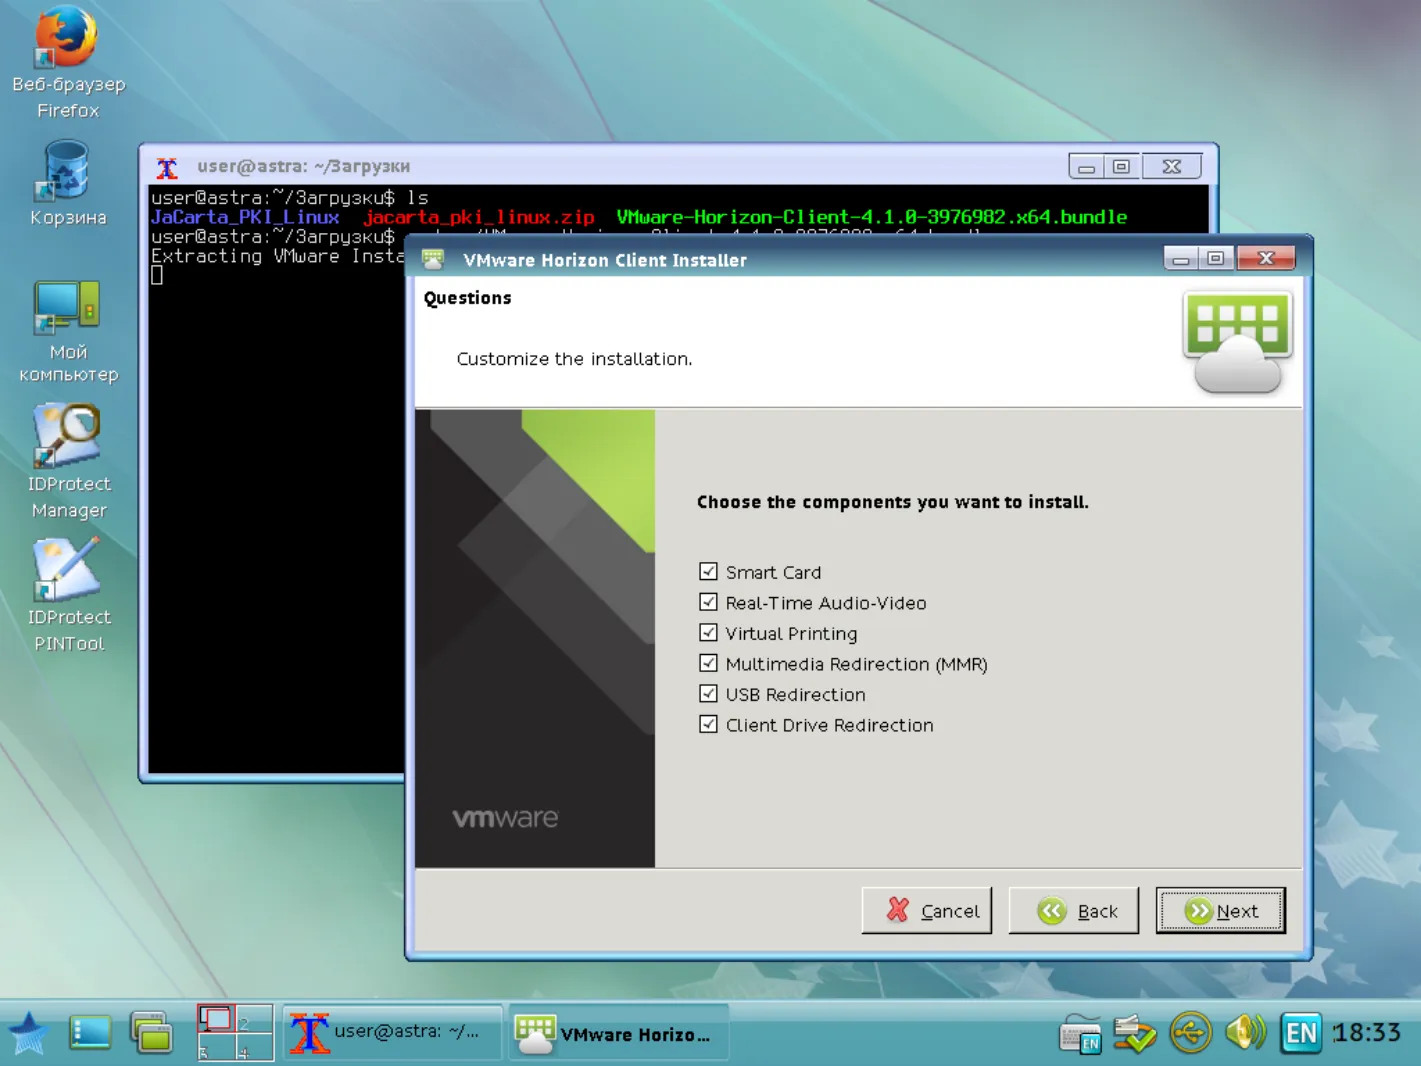Uncheck Real-Time Audio-Video component
The height and width of the screenshot is (1066, 1421).
(709, 602)
